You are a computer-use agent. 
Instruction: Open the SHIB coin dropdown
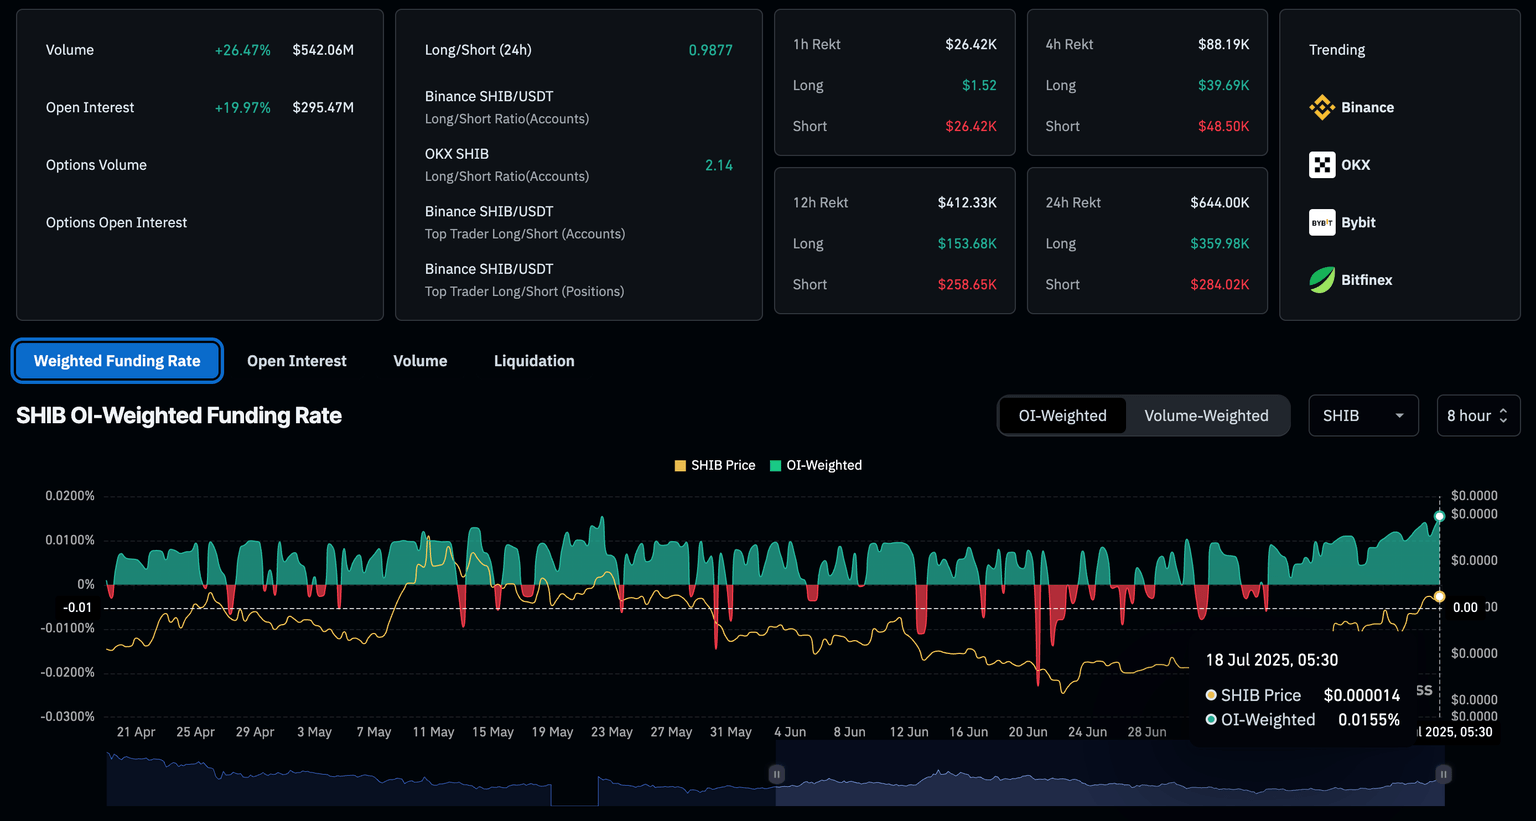(x=1363, y=416)
